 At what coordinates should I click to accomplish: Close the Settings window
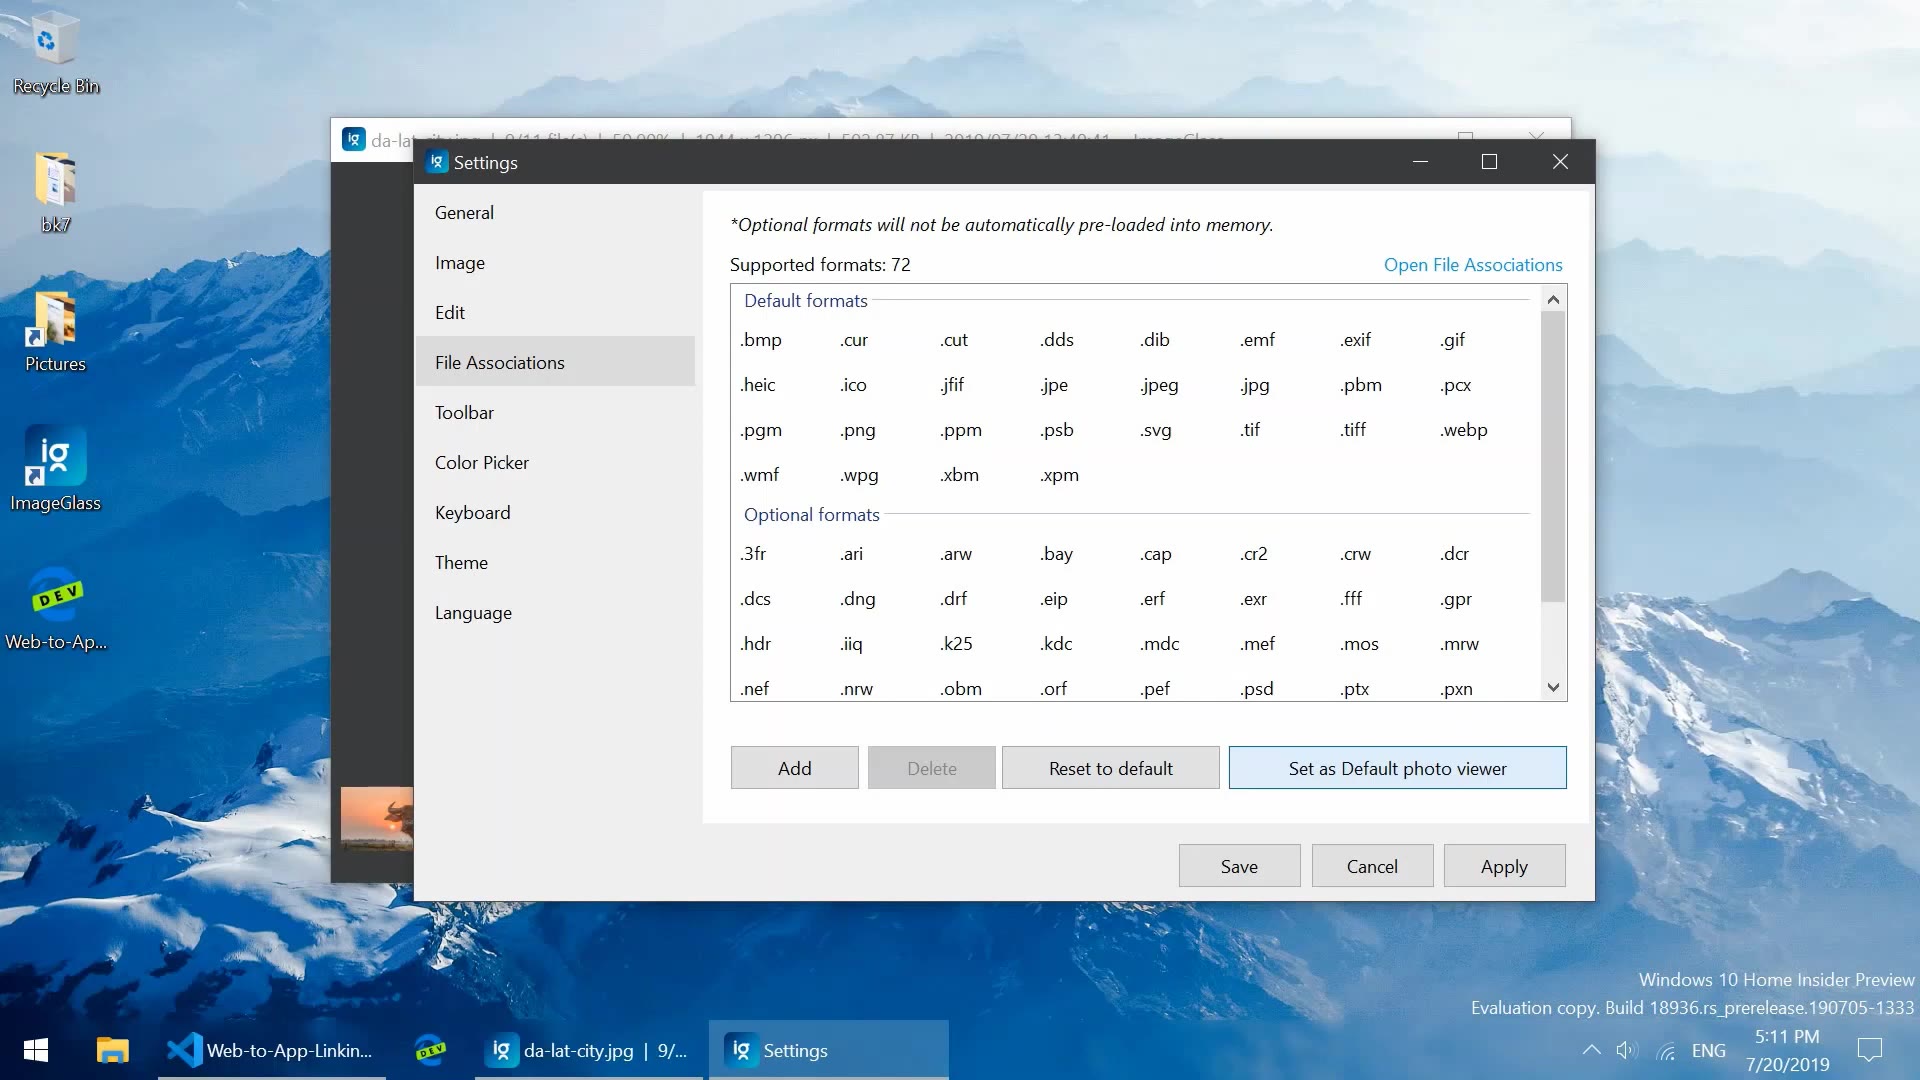[1560, 162]
